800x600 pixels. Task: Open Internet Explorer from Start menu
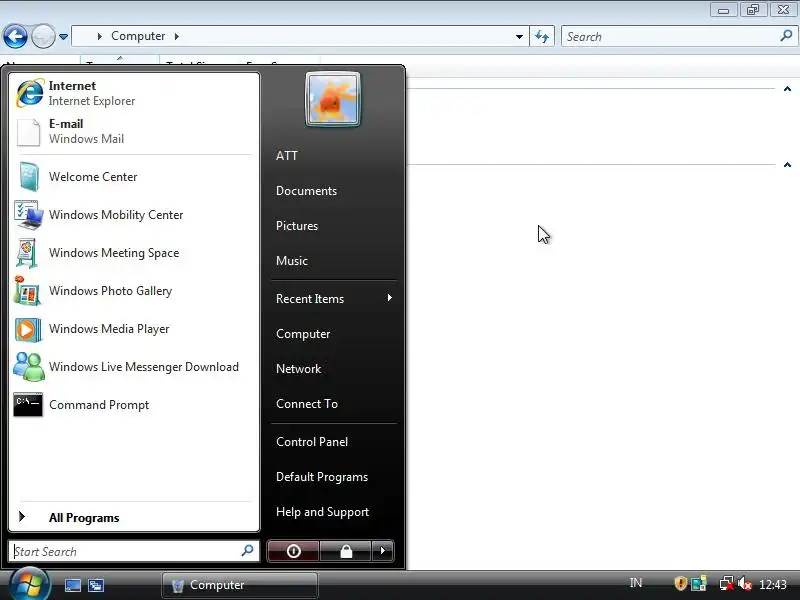[134, 93]
